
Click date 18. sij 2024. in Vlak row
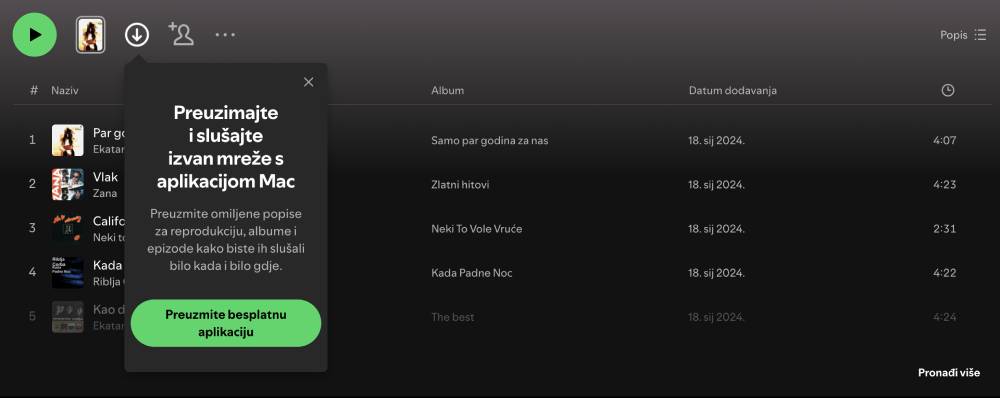[x=716, y=185]
